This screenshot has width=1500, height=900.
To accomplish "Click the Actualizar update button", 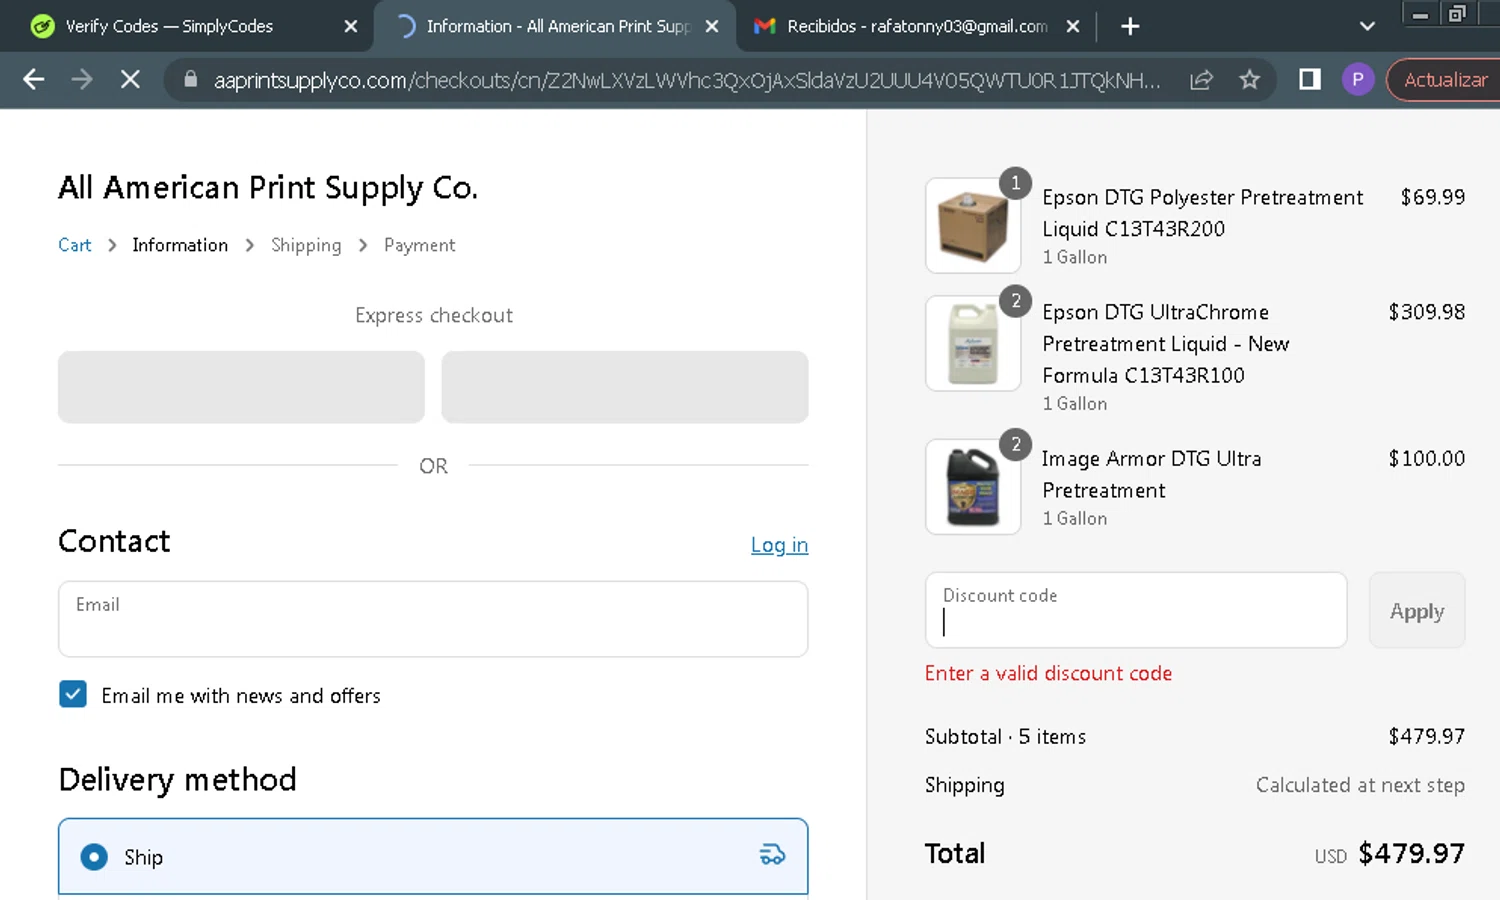I will tap(1445, 80).
